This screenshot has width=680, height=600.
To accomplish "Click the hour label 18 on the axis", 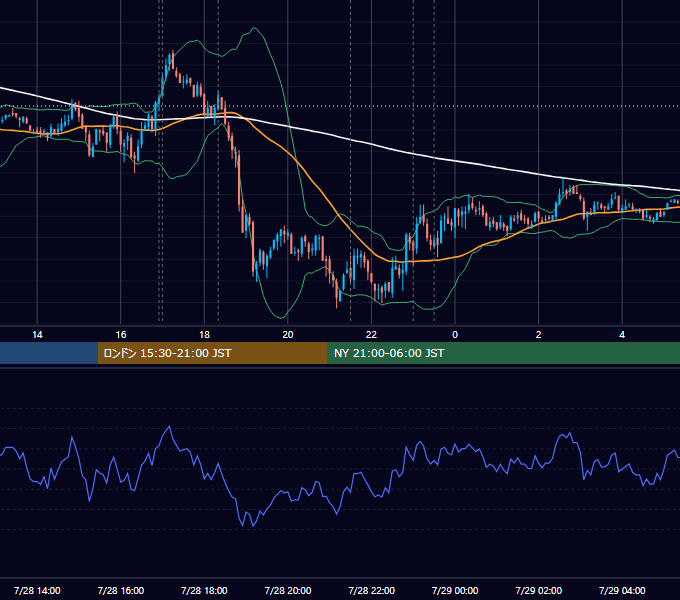I will click(204, 335).
